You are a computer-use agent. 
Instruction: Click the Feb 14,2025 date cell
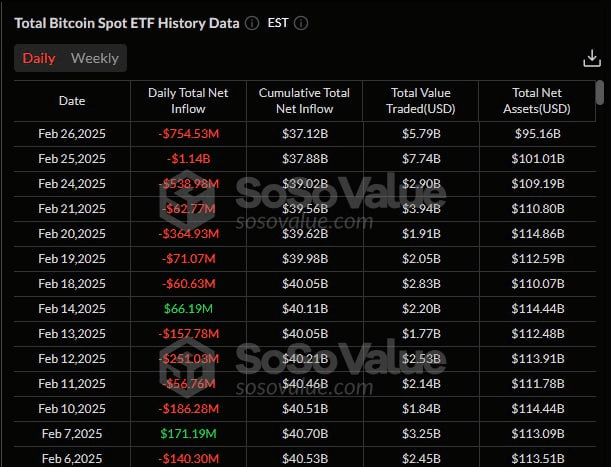[x=72, y=309]
